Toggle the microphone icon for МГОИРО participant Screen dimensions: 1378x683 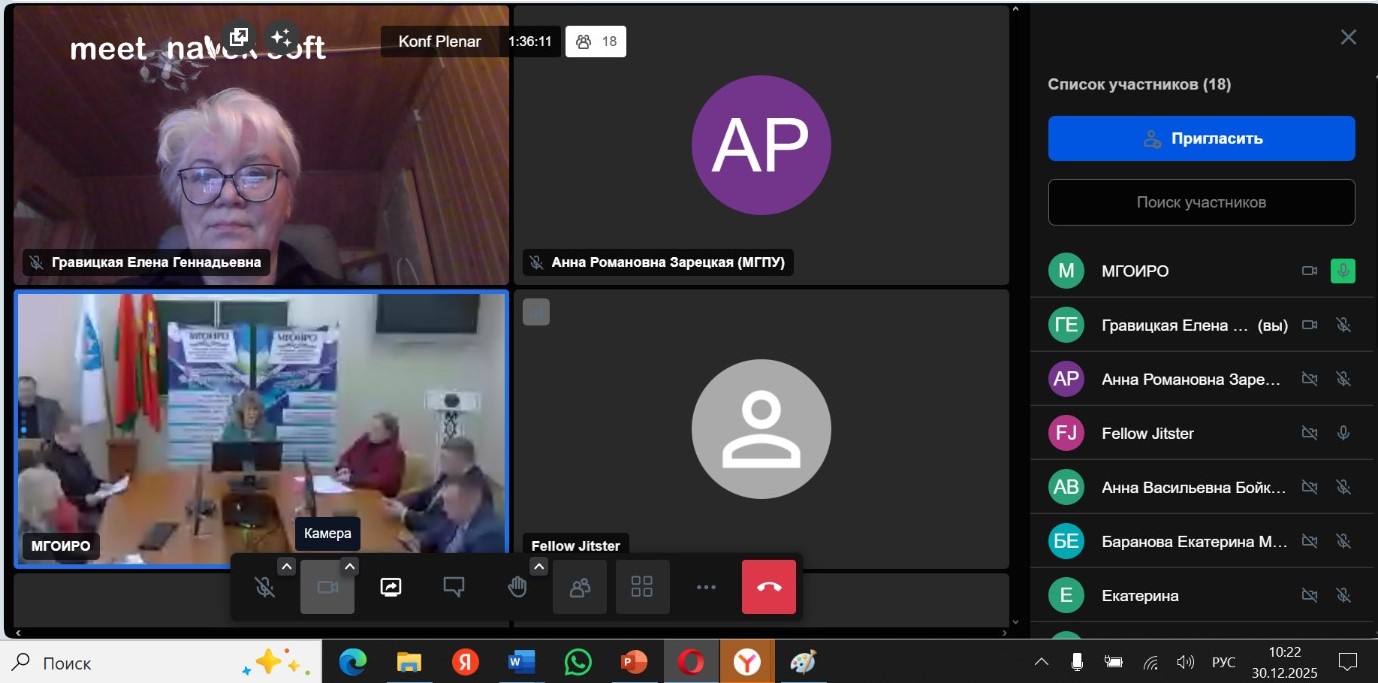pyautogui.click(x=1343, y=271)
